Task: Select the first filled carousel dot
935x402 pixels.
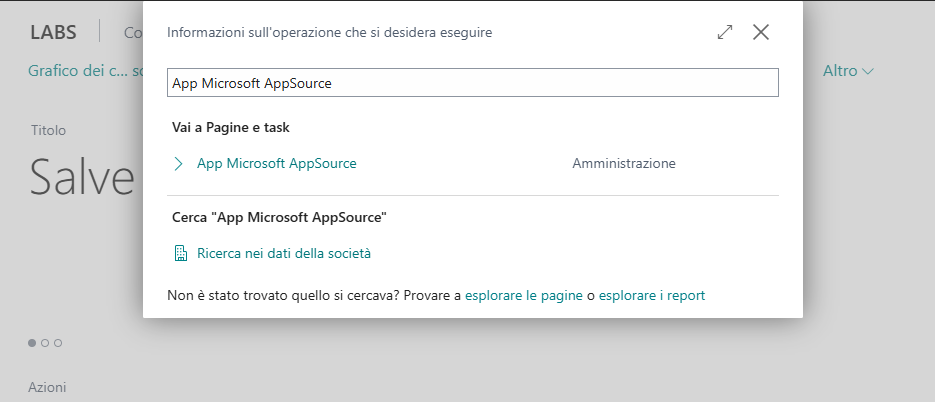Action: pyautogui.click(x=32, y=343)
